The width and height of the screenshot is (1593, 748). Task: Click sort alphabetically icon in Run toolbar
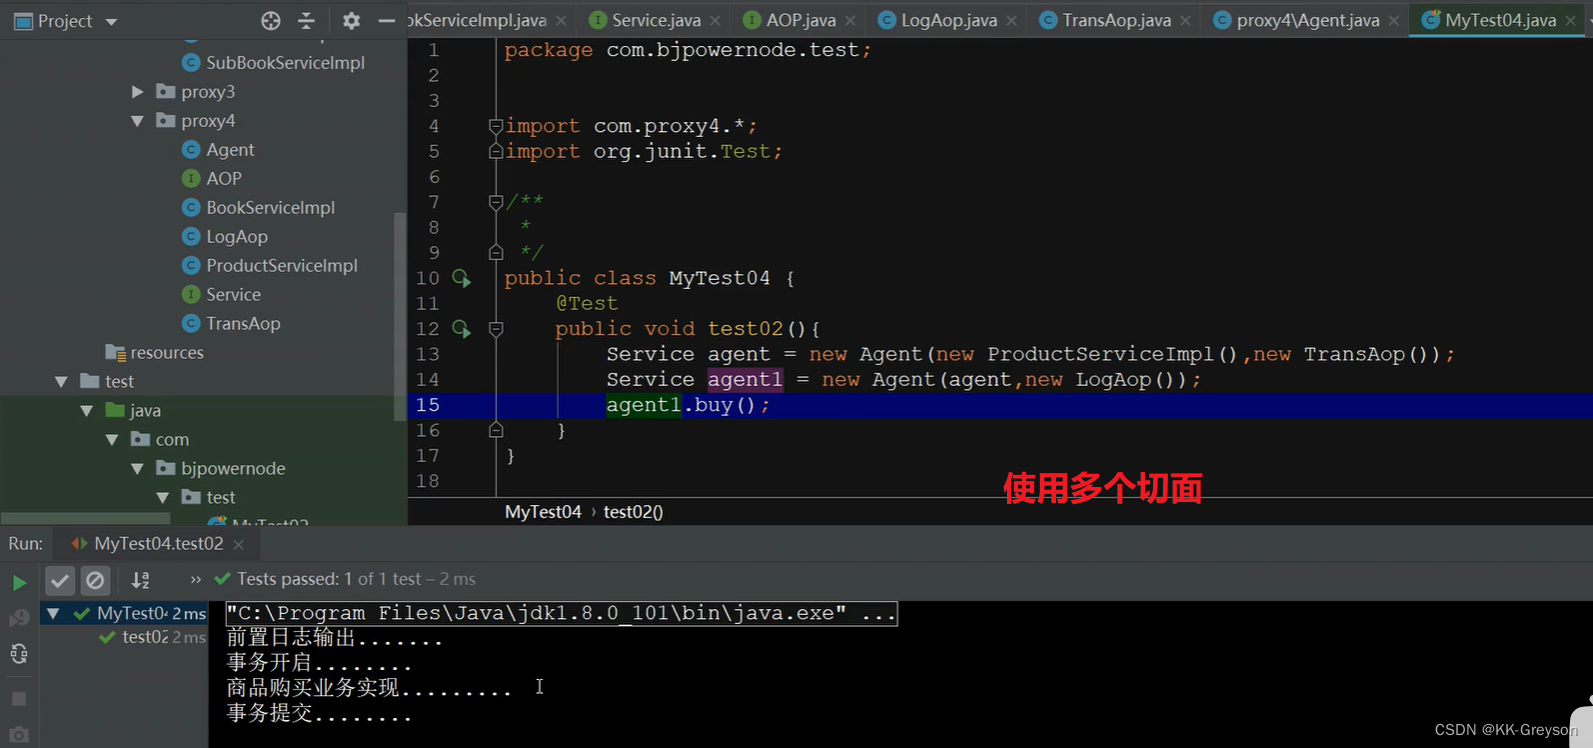141,580
